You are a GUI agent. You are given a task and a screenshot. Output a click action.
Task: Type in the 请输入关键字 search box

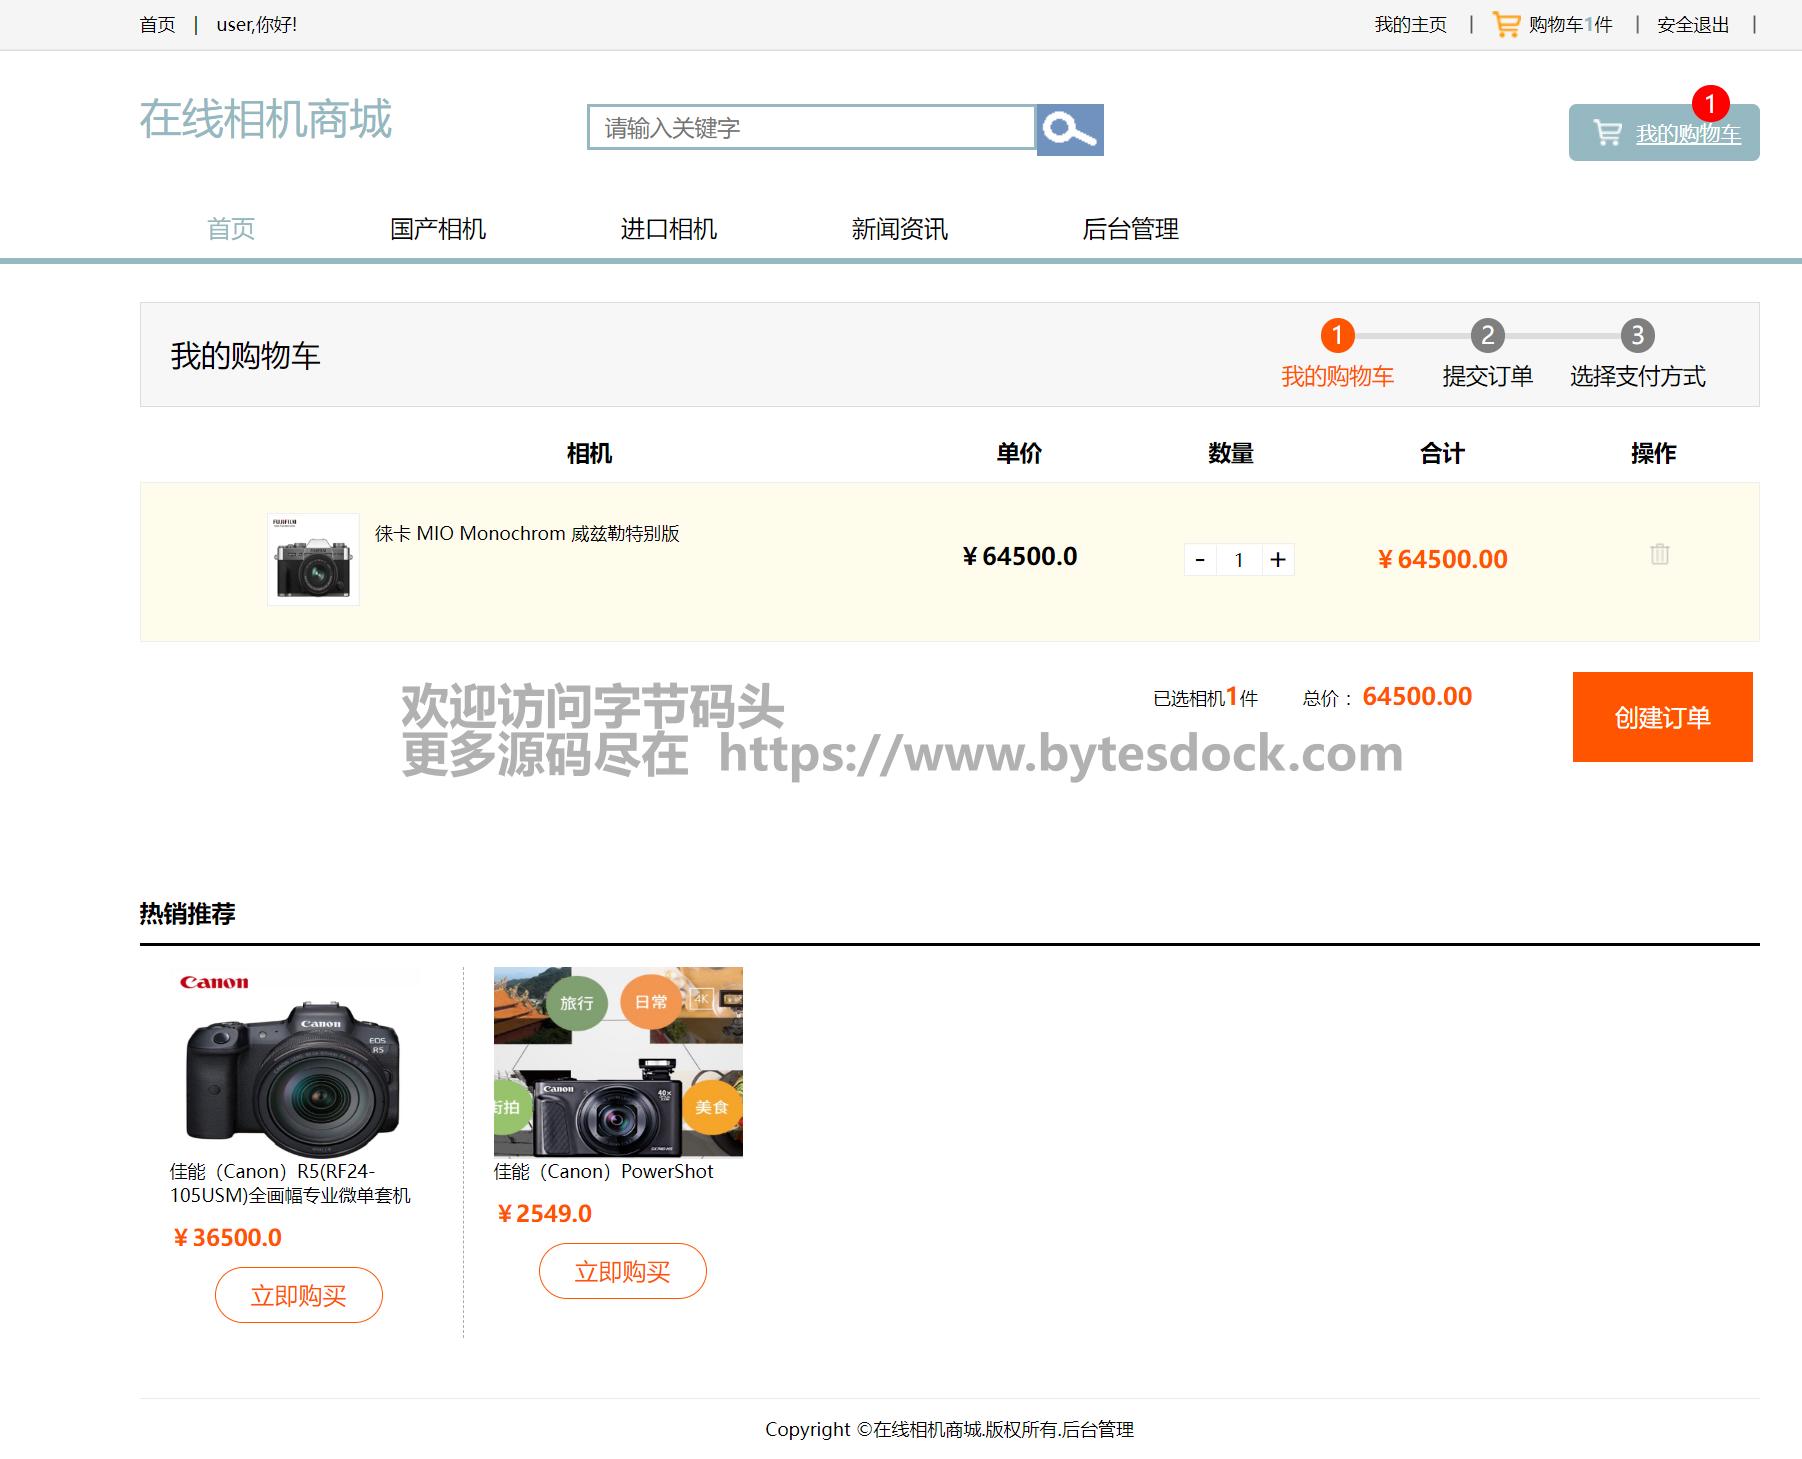click(811, 128)
